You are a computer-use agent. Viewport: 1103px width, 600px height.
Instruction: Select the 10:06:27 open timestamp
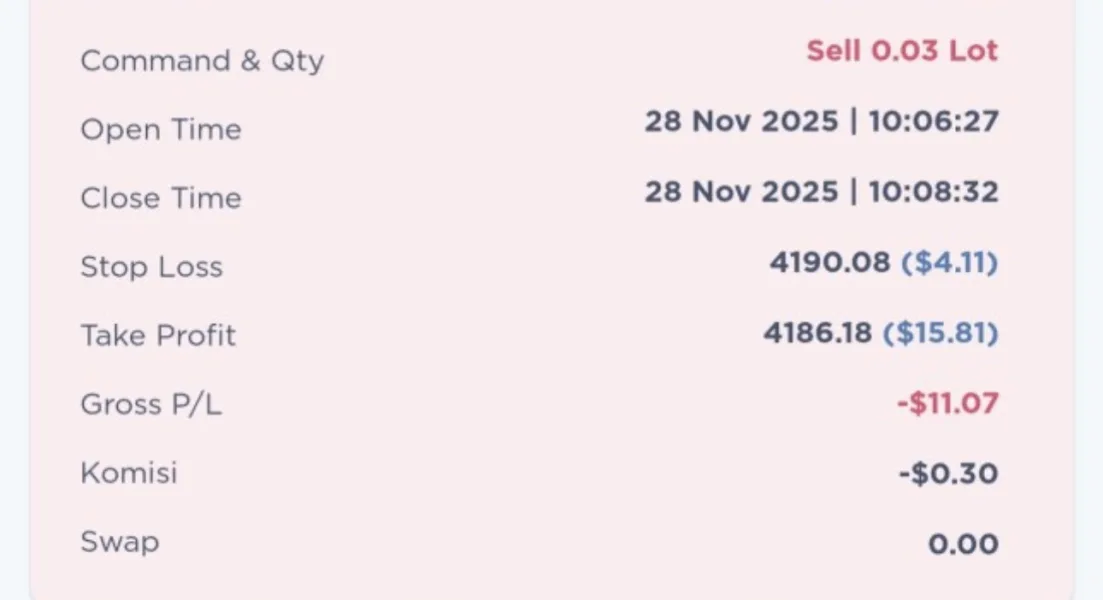pos(934,121)
